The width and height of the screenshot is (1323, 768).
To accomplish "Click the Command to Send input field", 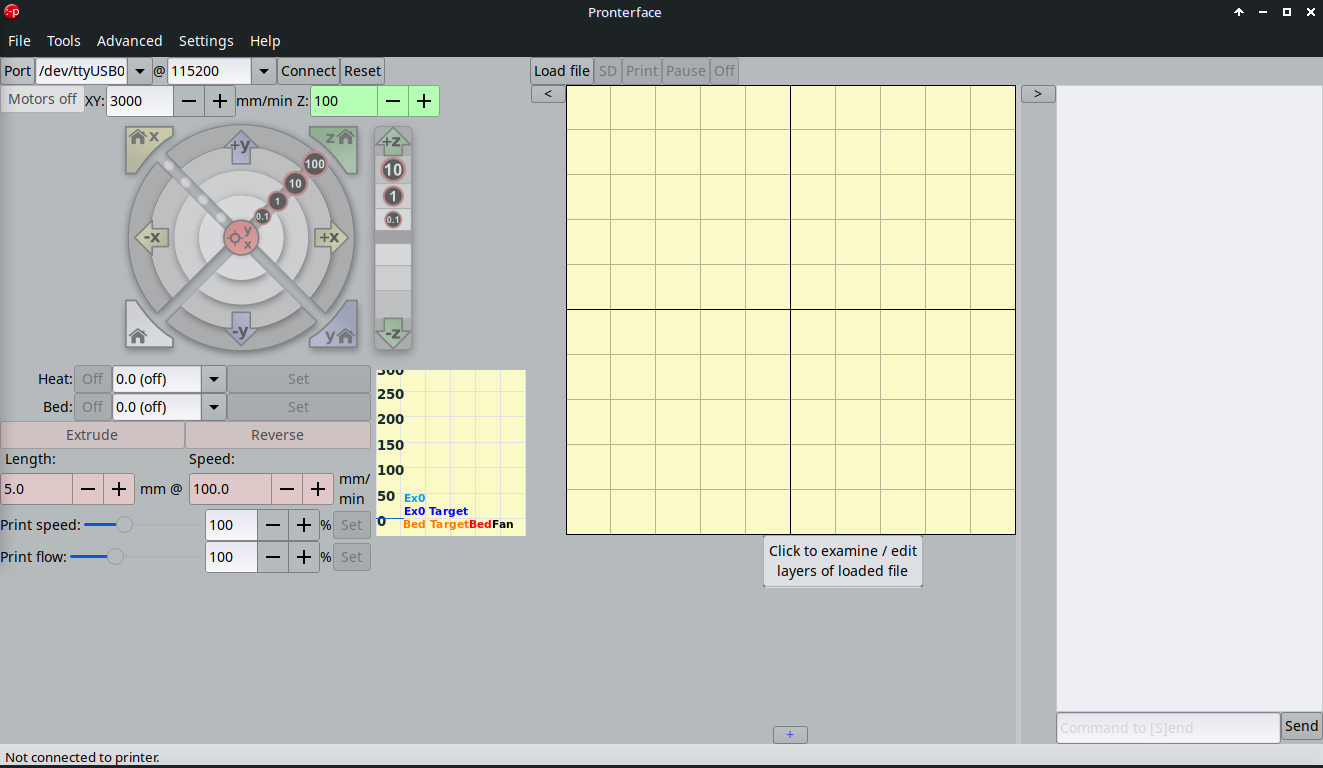I will [1167, 727].
